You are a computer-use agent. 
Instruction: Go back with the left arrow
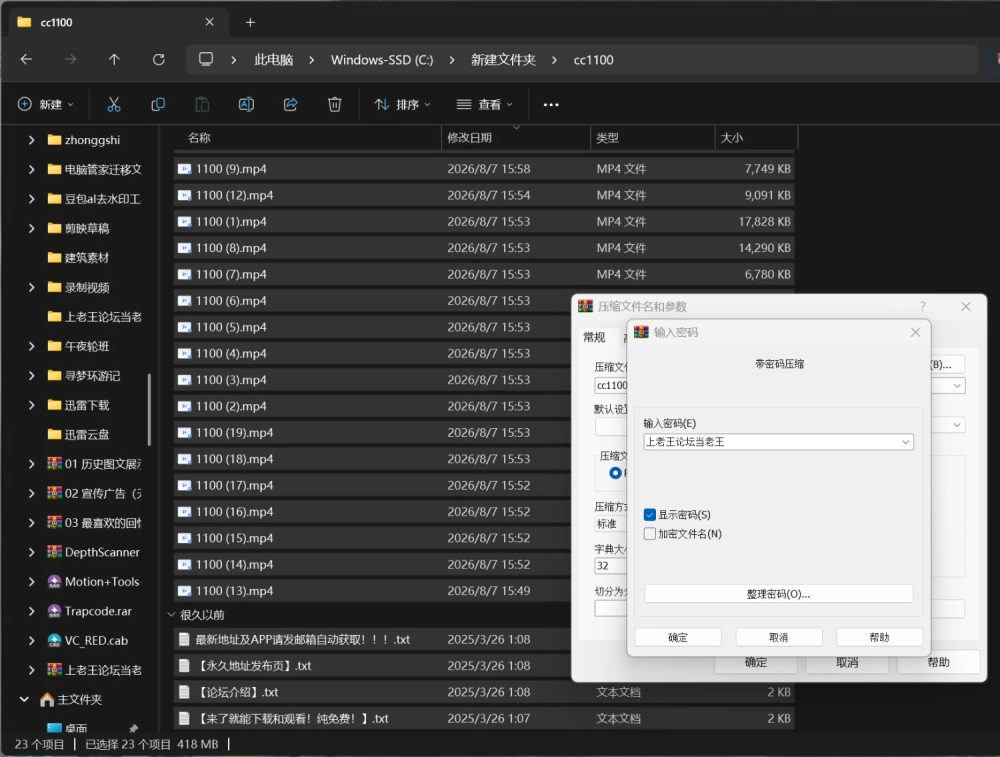[x=26, y=59]
